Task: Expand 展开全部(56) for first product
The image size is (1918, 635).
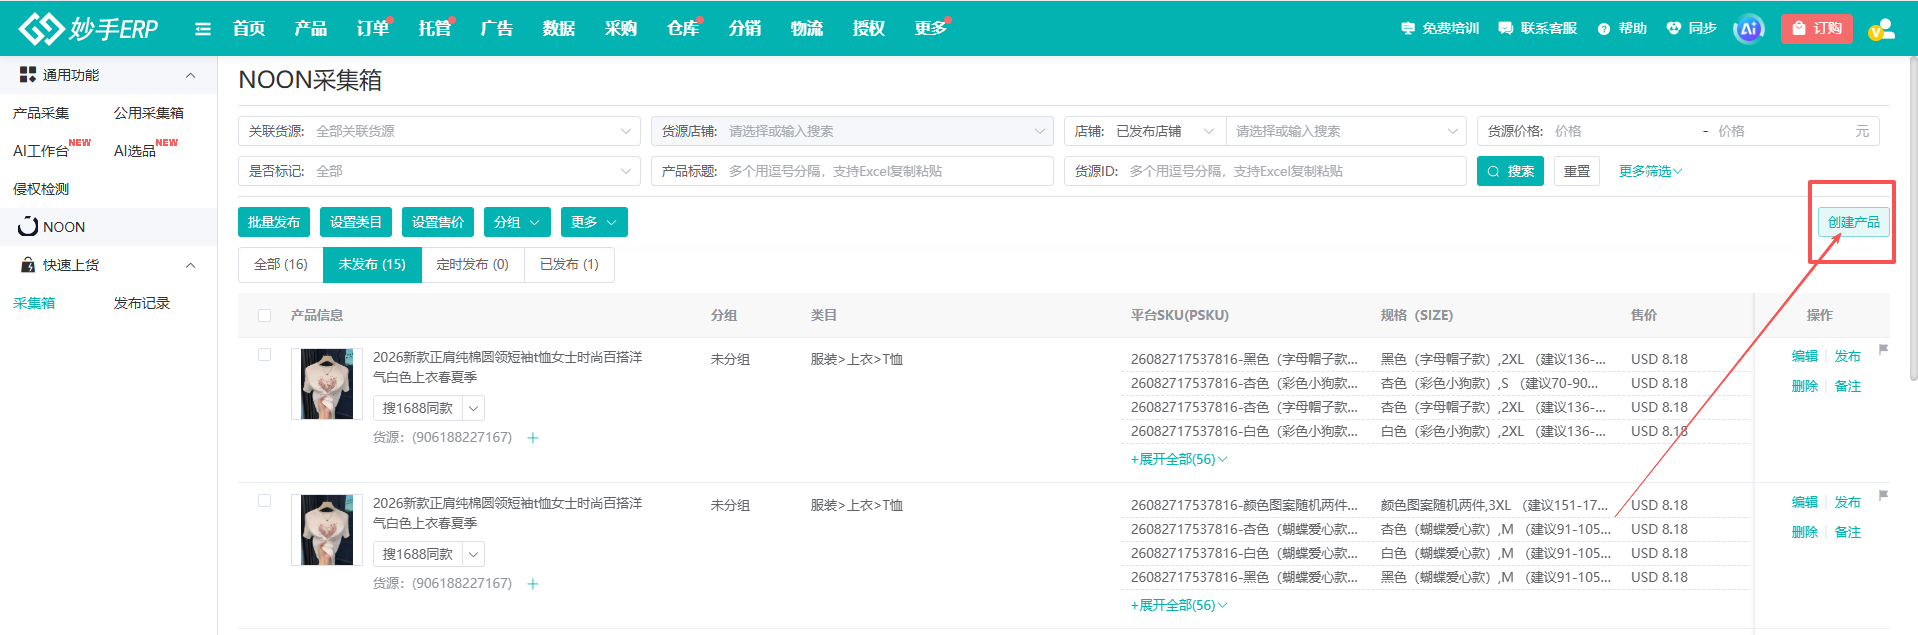Action: 1178,459
